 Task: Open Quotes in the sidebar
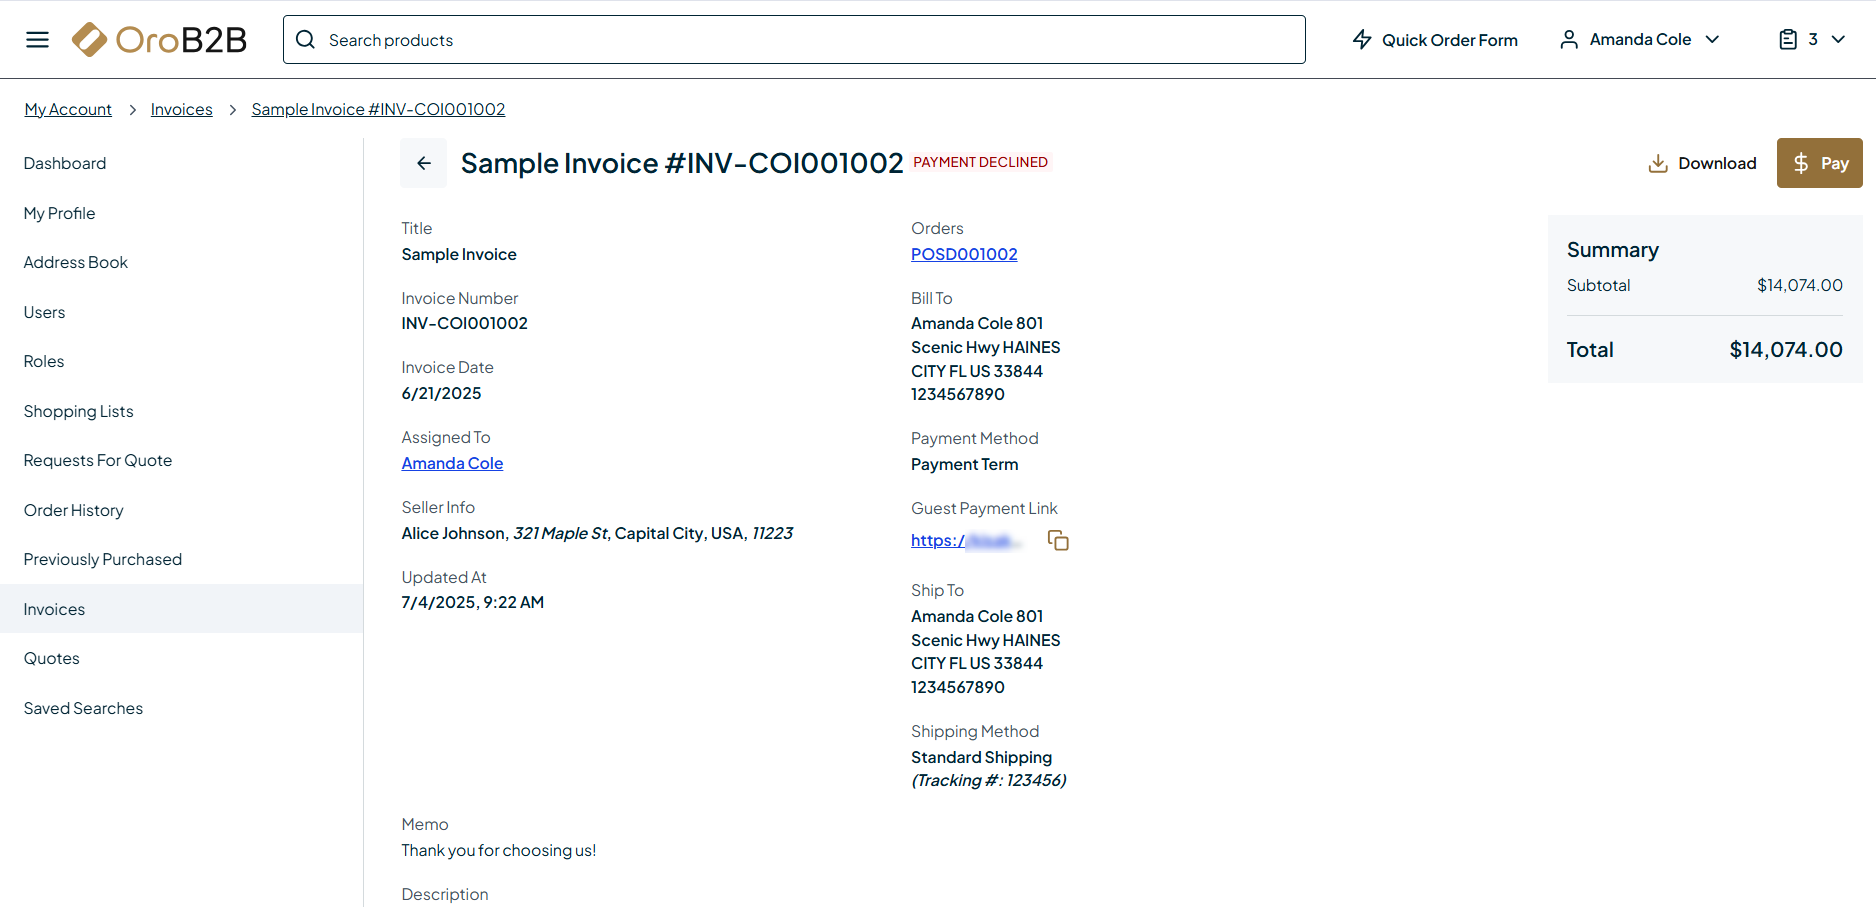52,658
